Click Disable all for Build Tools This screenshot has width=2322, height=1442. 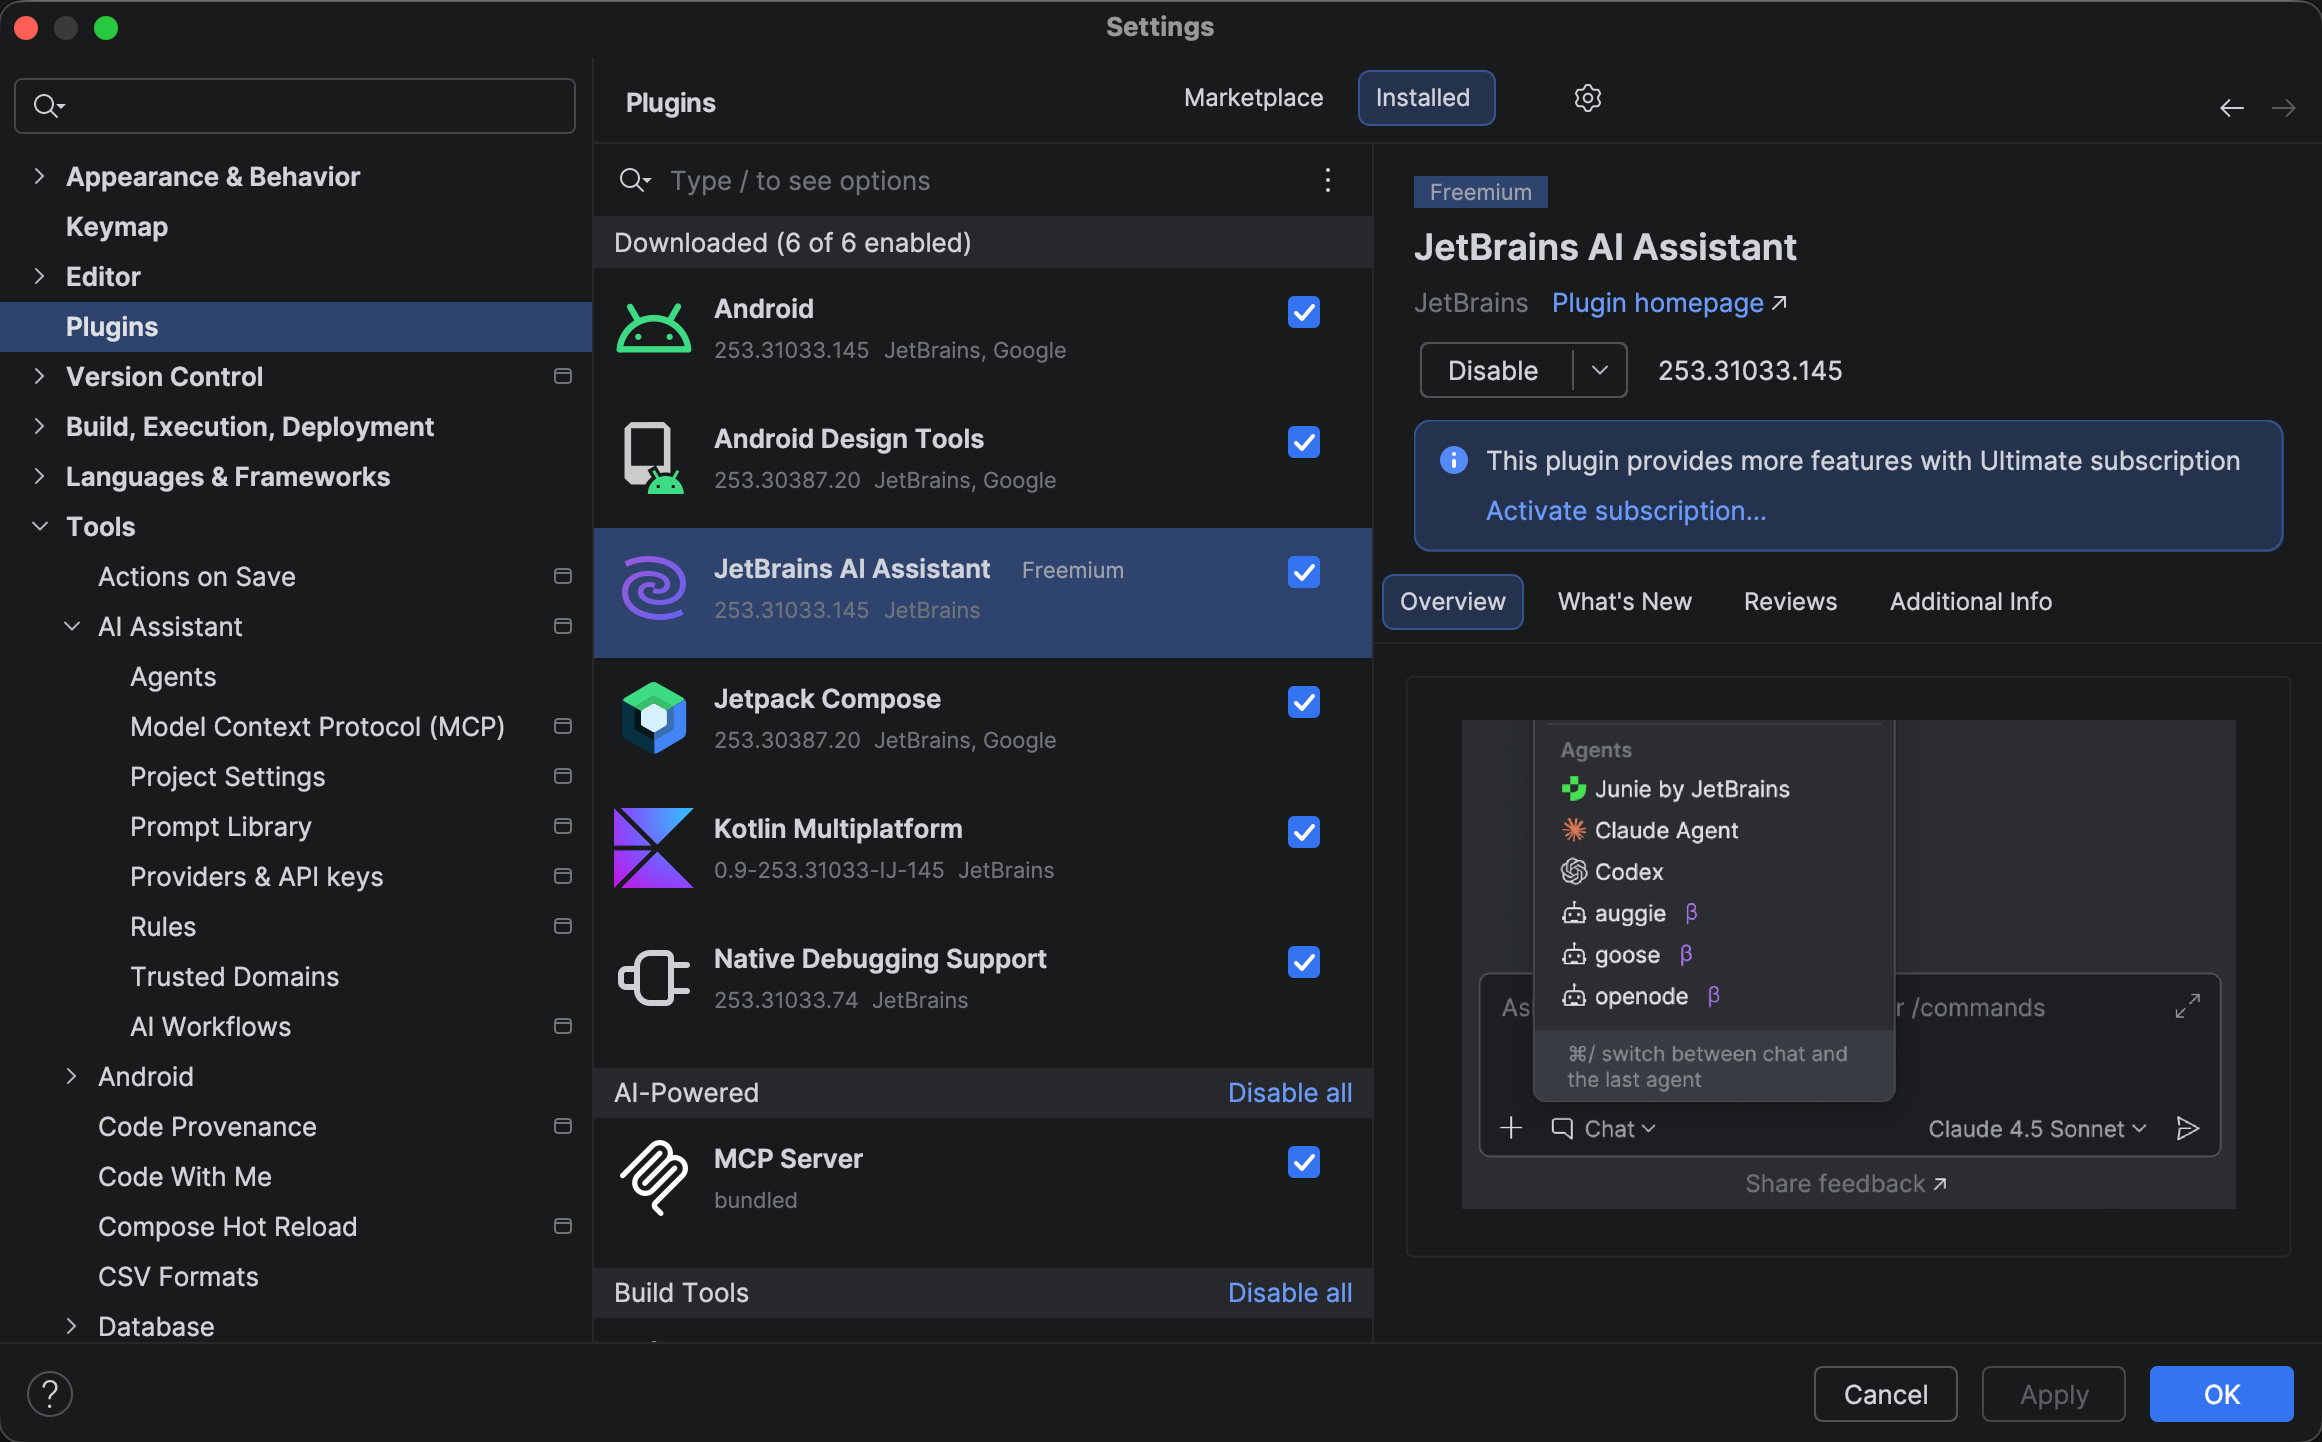[1290, 1293]
